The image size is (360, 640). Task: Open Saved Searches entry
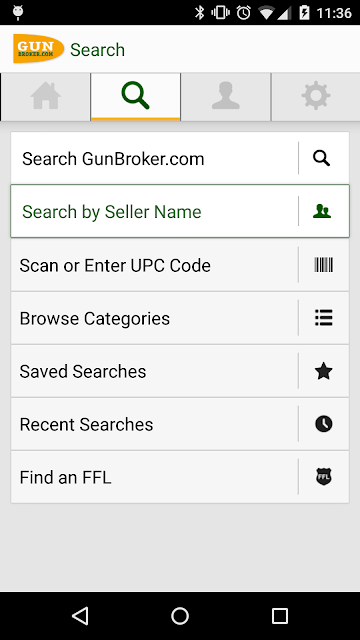(180, 371)
